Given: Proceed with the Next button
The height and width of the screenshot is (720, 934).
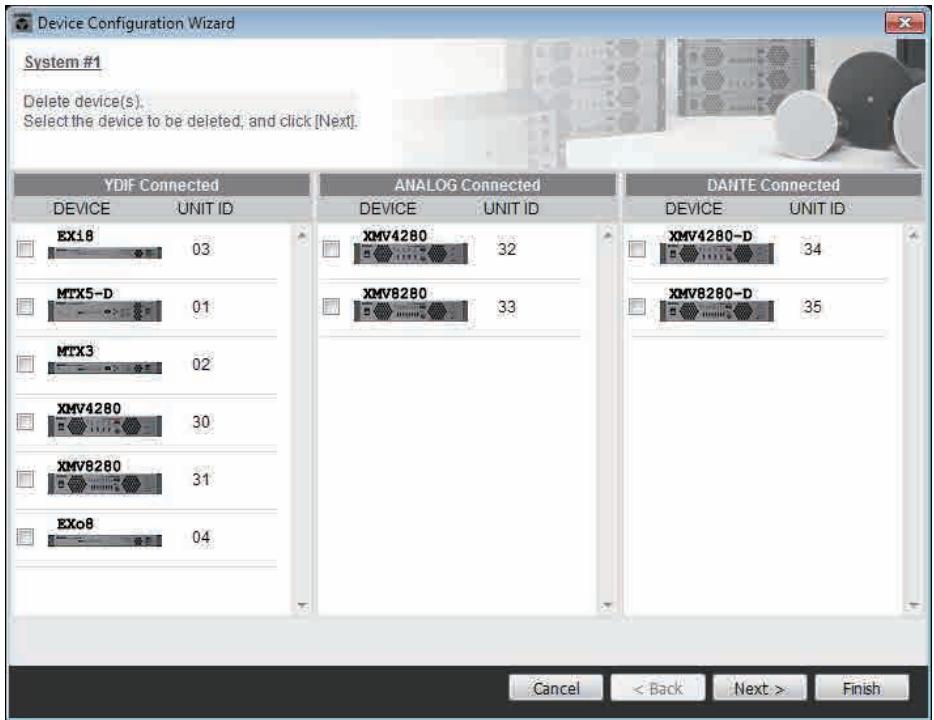Looking at the screenshot, I should pyautogui.click(x=759, y=688).
